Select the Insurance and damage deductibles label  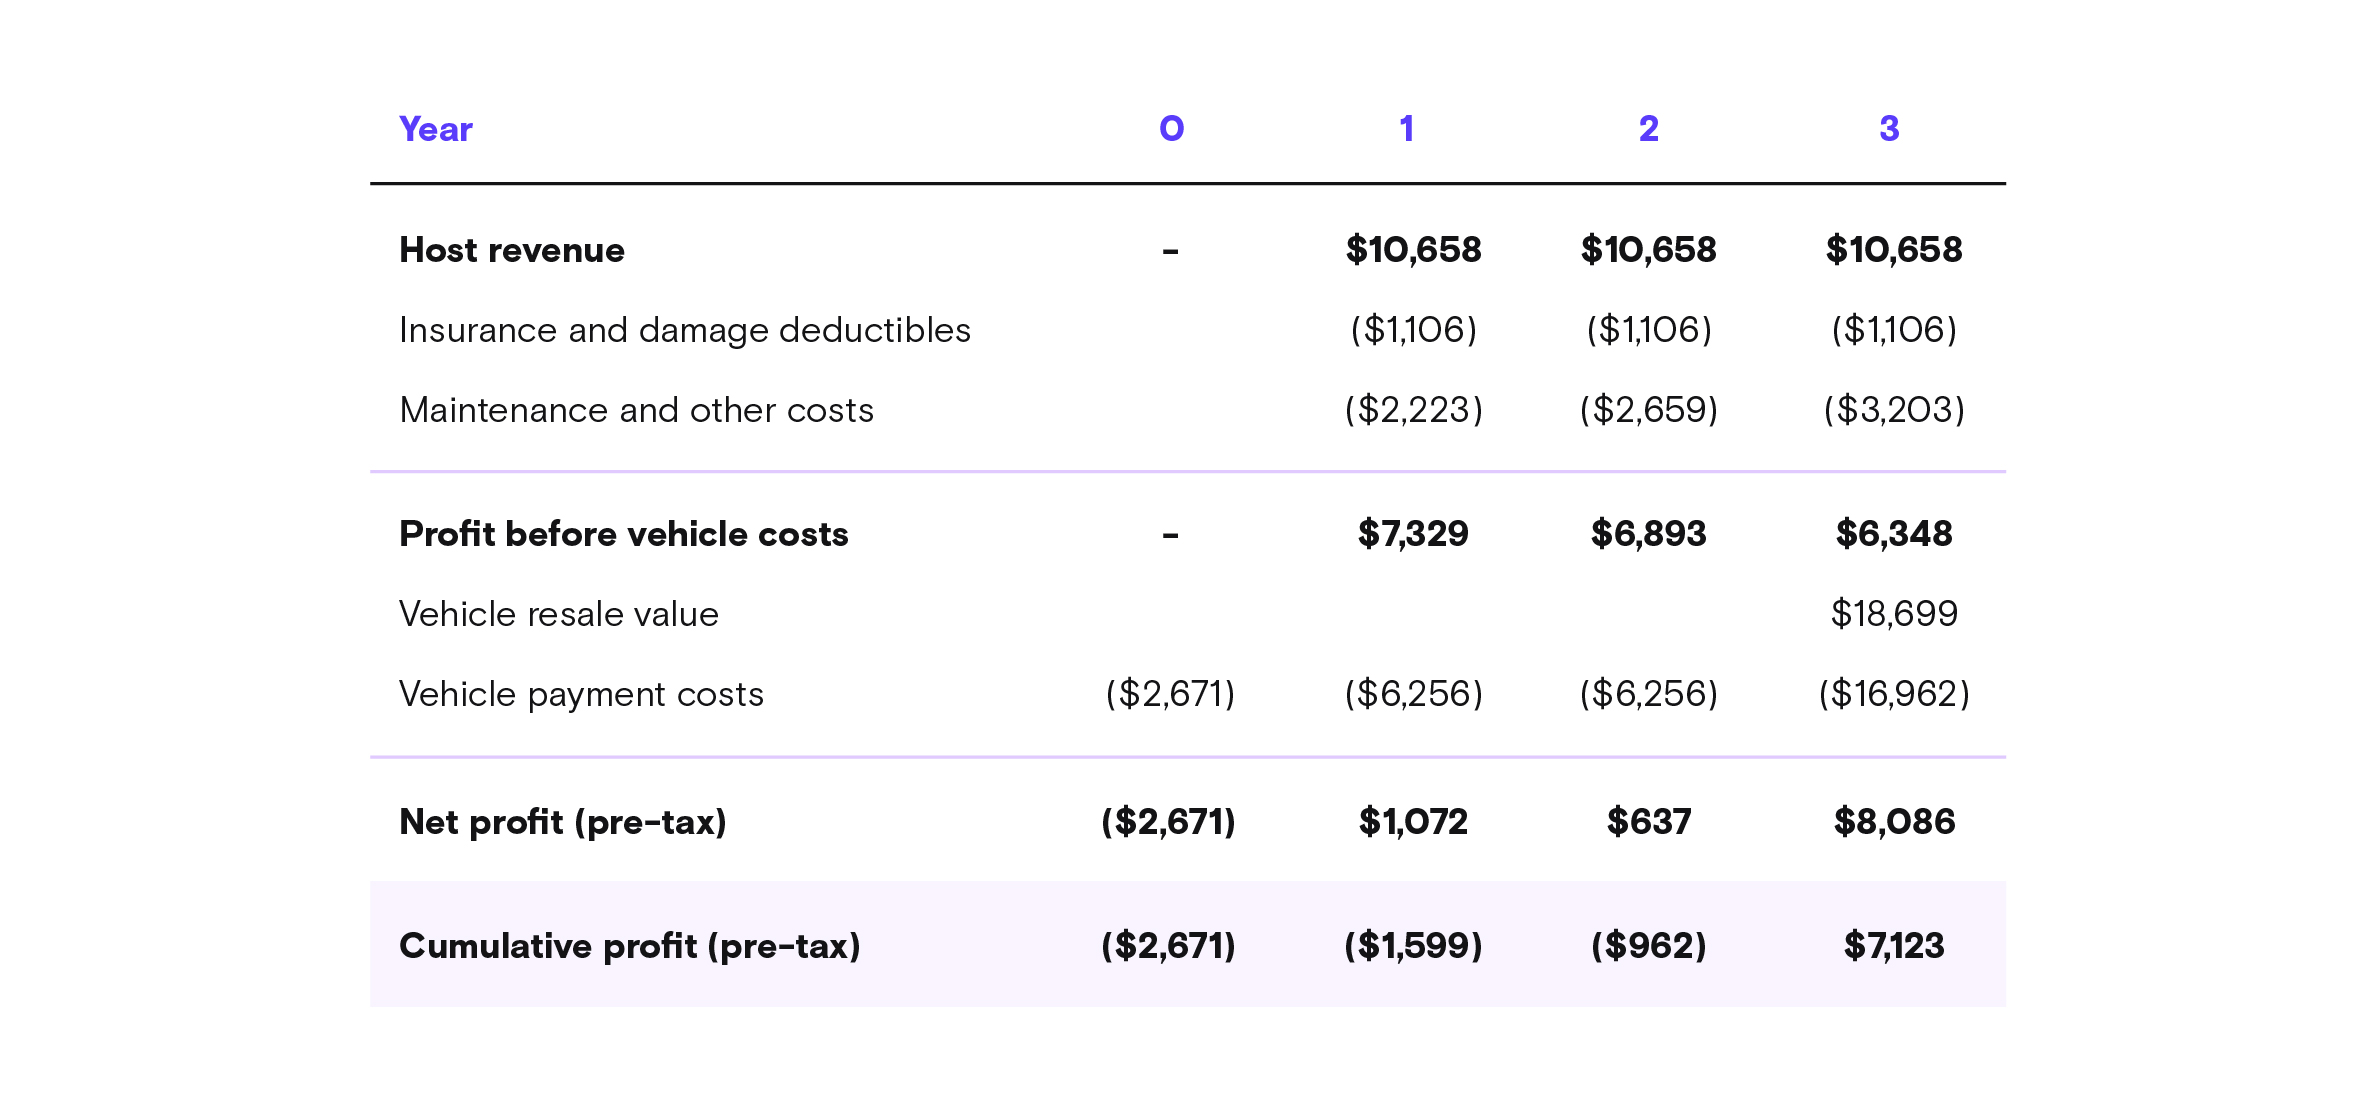pyautogui.click(x=685, y=330)
